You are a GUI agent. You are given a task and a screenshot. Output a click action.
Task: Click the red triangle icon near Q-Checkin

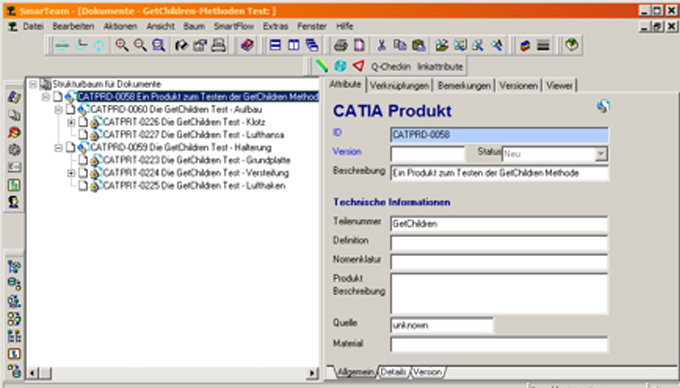pyautogui.click(x=358, y=66)
